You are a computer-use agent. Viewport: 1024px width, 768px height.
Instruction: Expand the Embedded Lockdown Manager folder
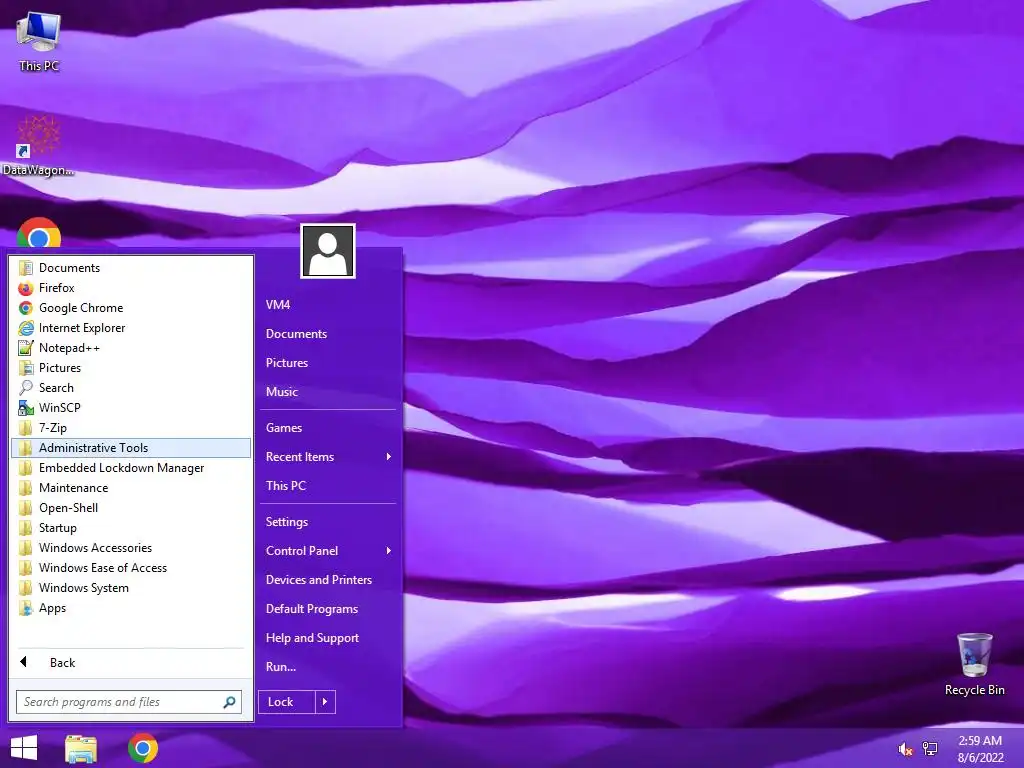point(131,468)
